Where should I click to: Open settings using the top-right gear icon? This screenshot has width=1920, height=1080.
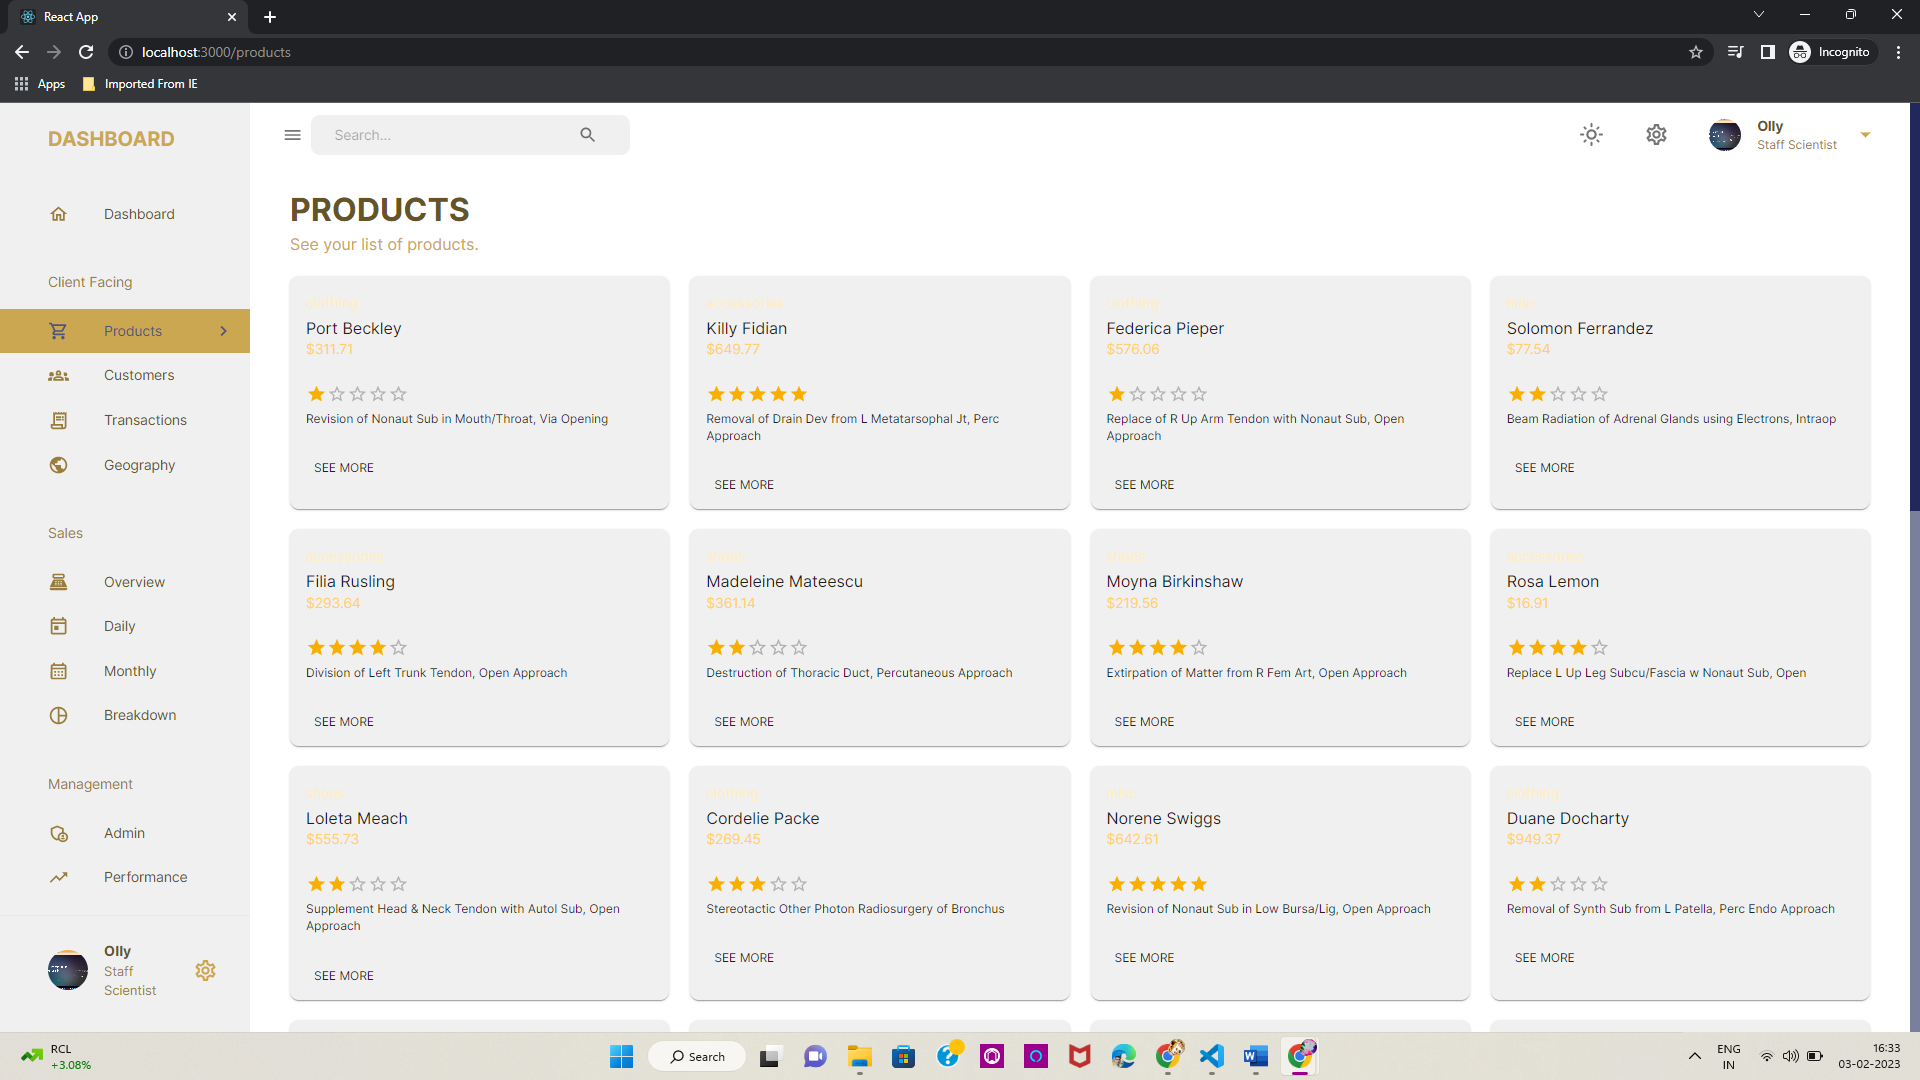[x=1656, y=134]
